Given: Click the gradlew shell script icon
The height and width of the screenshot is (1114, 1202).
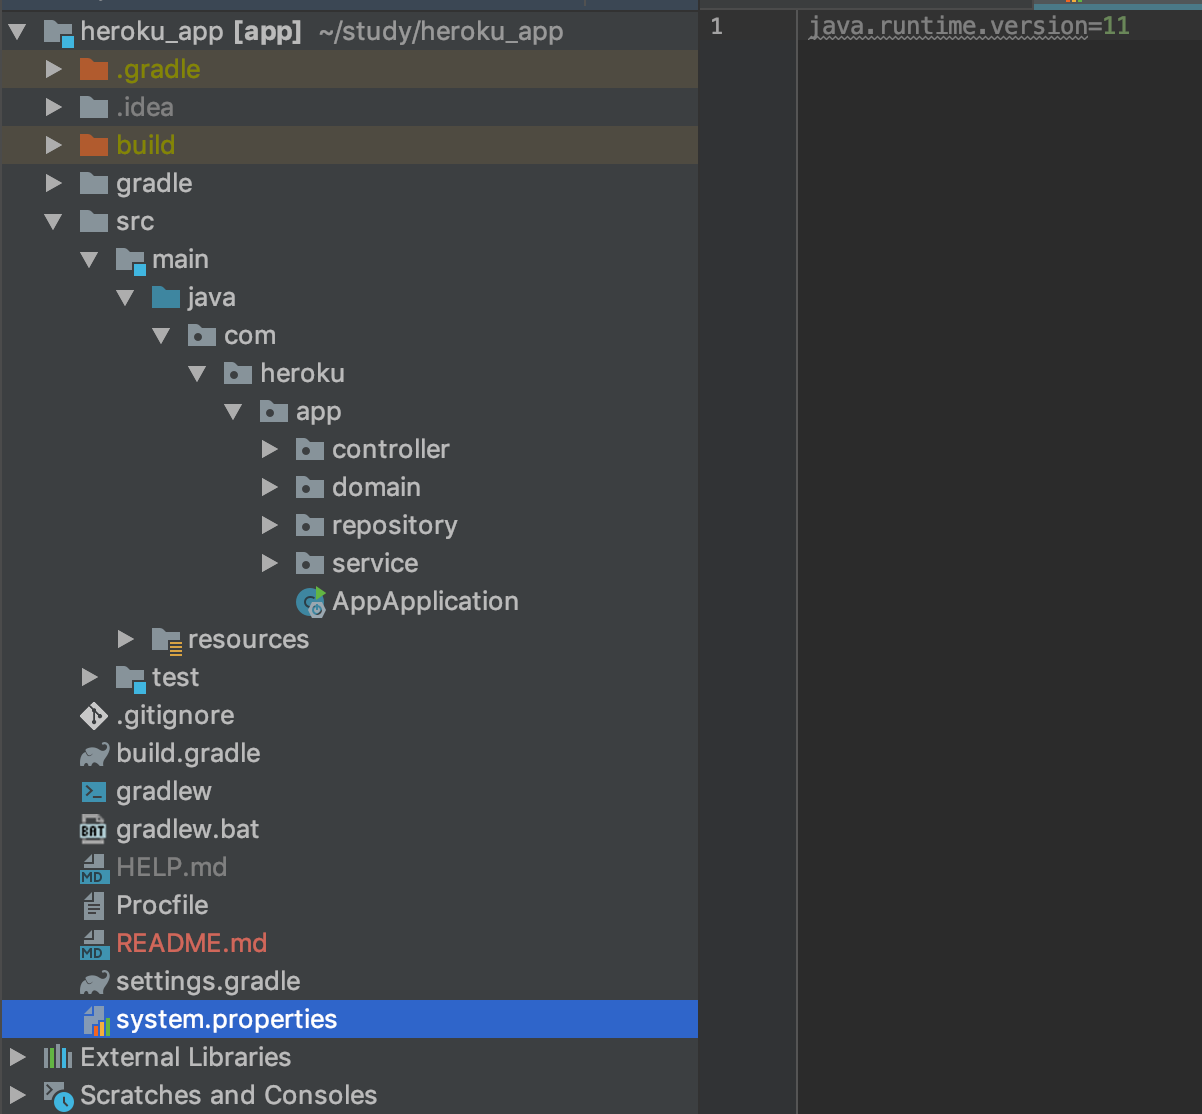Looking at the screenshot, I should (93, 792).
